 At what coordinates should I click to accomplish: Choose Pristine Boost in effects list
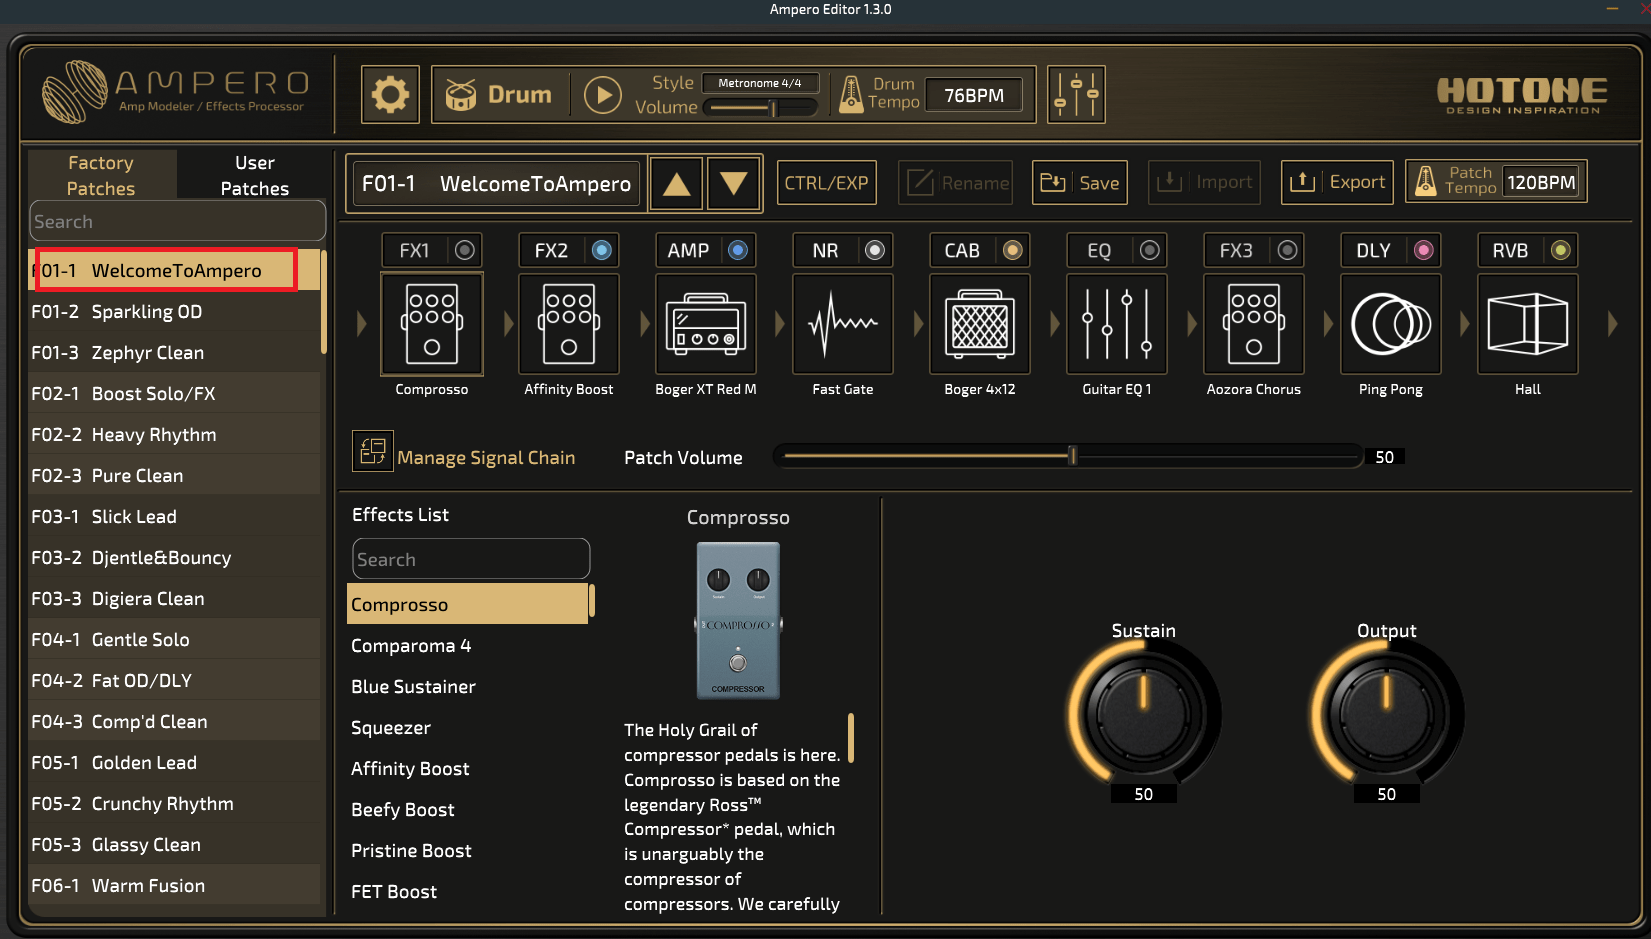click(x=467, y=851)
